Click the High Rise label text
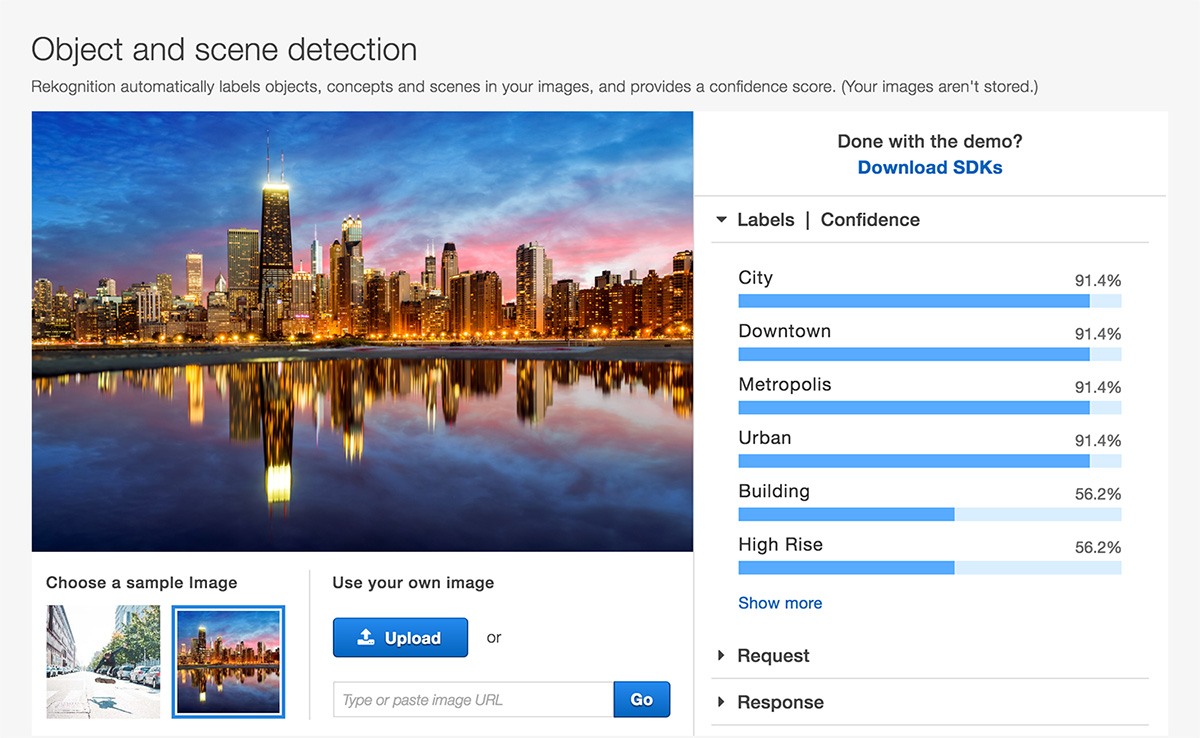 click(x=780, y=545)
